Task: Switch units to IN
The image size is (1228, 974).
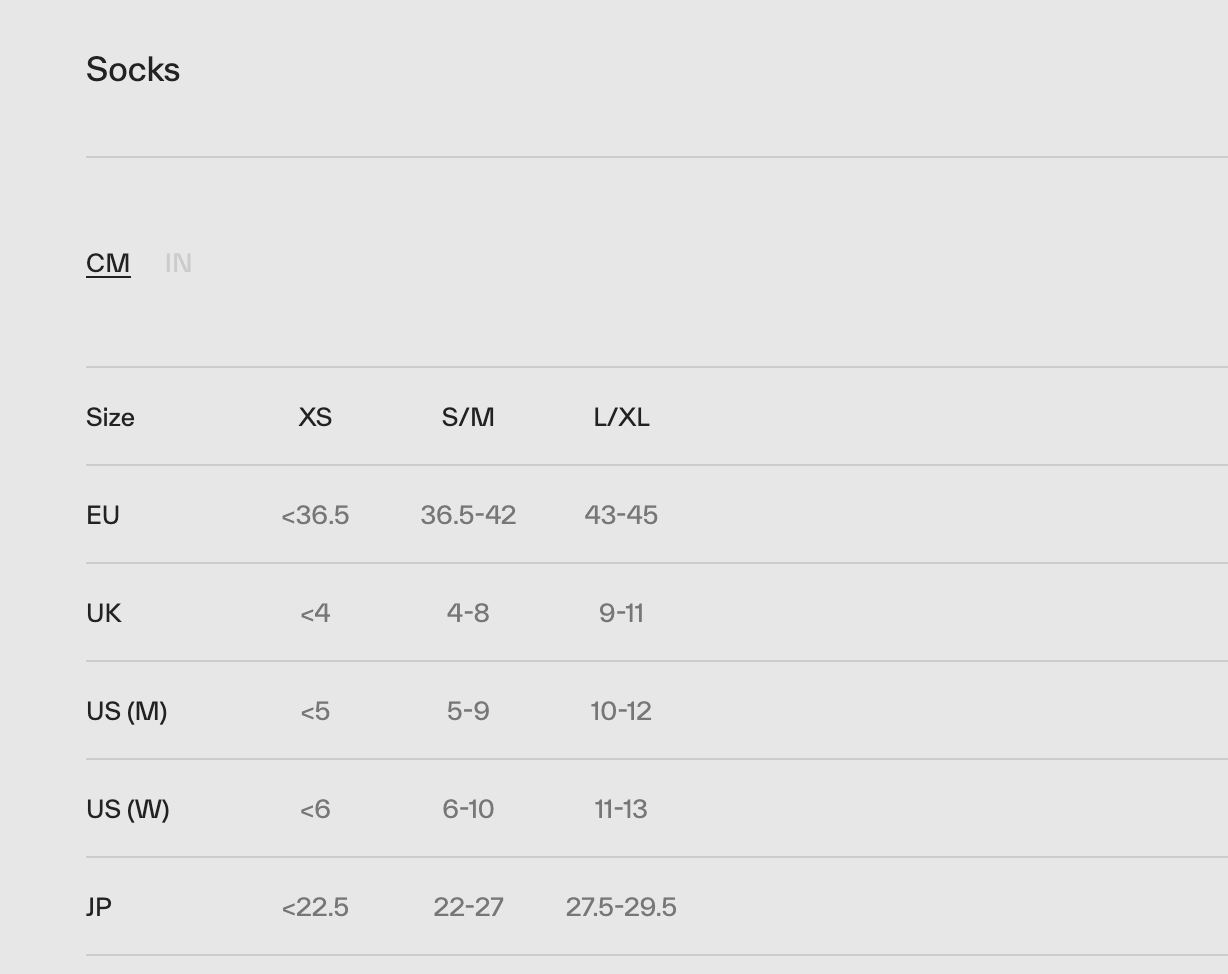Action: [178, 263]
